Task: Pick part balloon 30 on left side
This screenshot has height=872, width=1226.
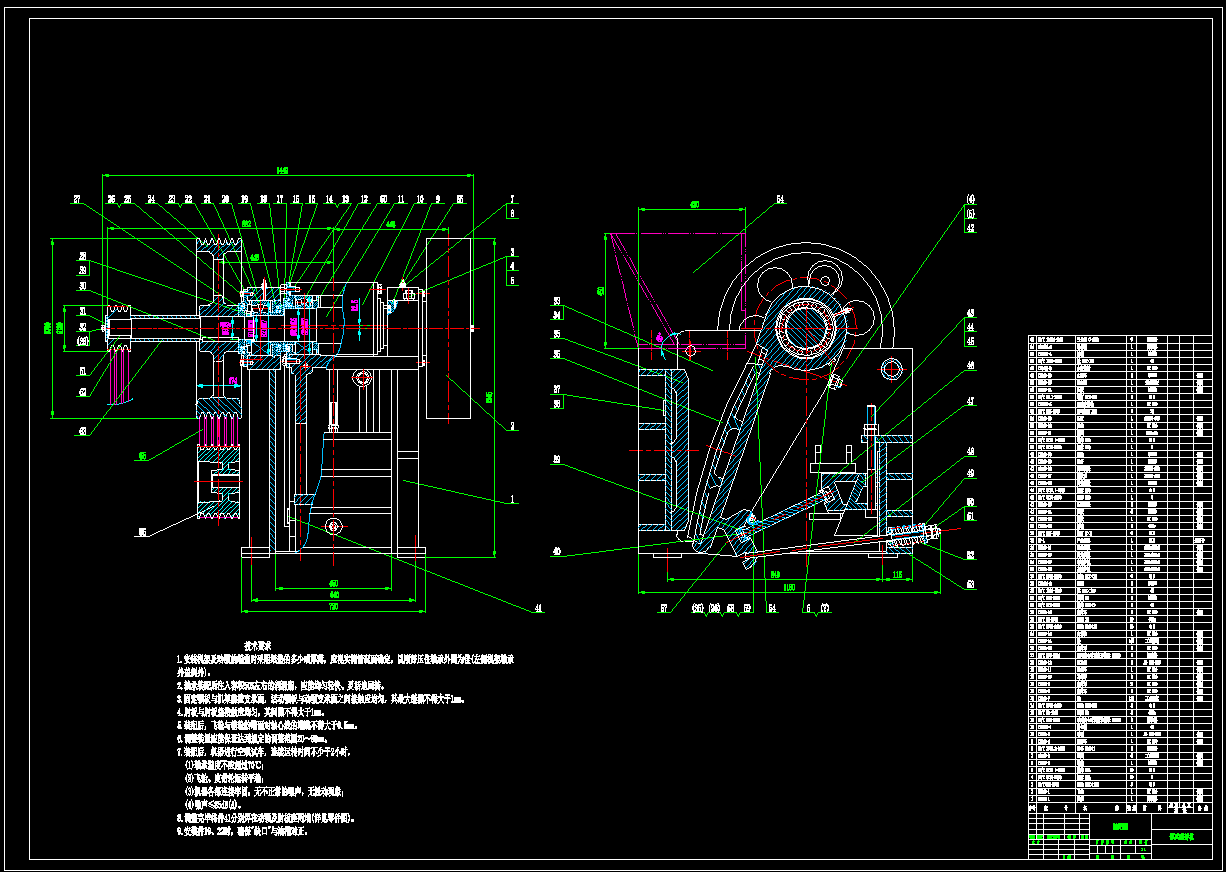Action: 83,285
